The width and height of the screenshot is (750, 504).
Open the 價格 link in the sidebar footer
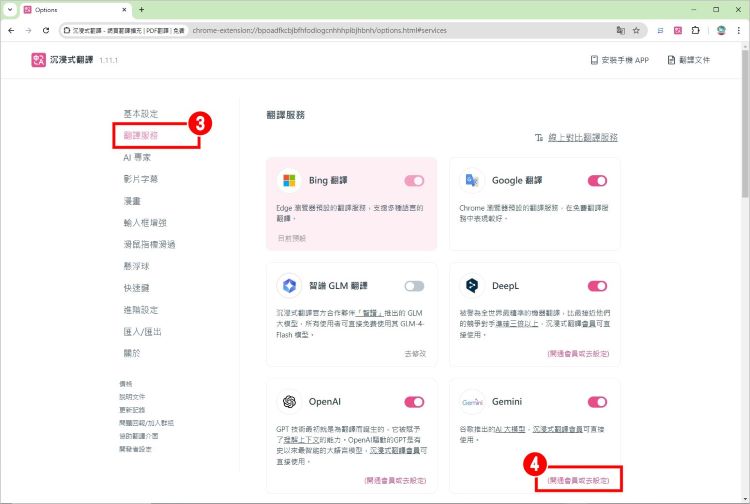[126, 383]
